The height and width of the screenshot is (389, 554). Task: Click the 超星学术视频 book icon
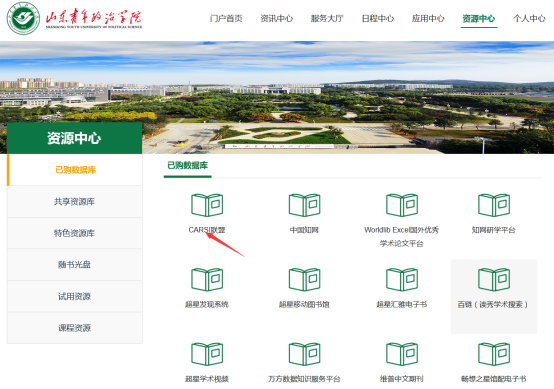point(207,354)
